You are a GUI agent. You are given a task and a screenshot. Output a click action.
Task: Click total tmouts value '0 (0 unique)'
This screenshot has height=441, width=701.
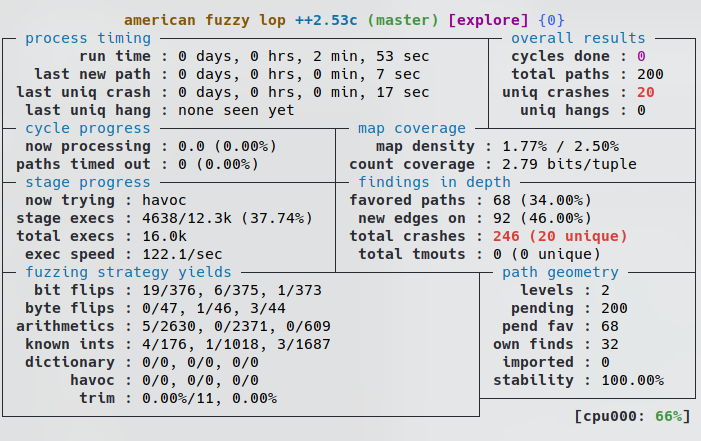click(x=547, y=254)
